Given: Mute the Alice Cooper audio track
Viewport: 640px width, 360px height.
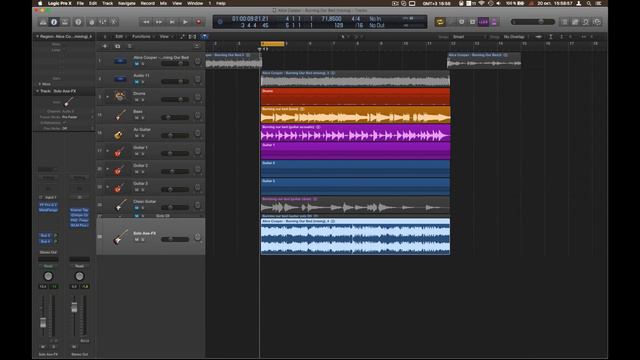Looking at the screenshot, I should click(x=136, y=64).
